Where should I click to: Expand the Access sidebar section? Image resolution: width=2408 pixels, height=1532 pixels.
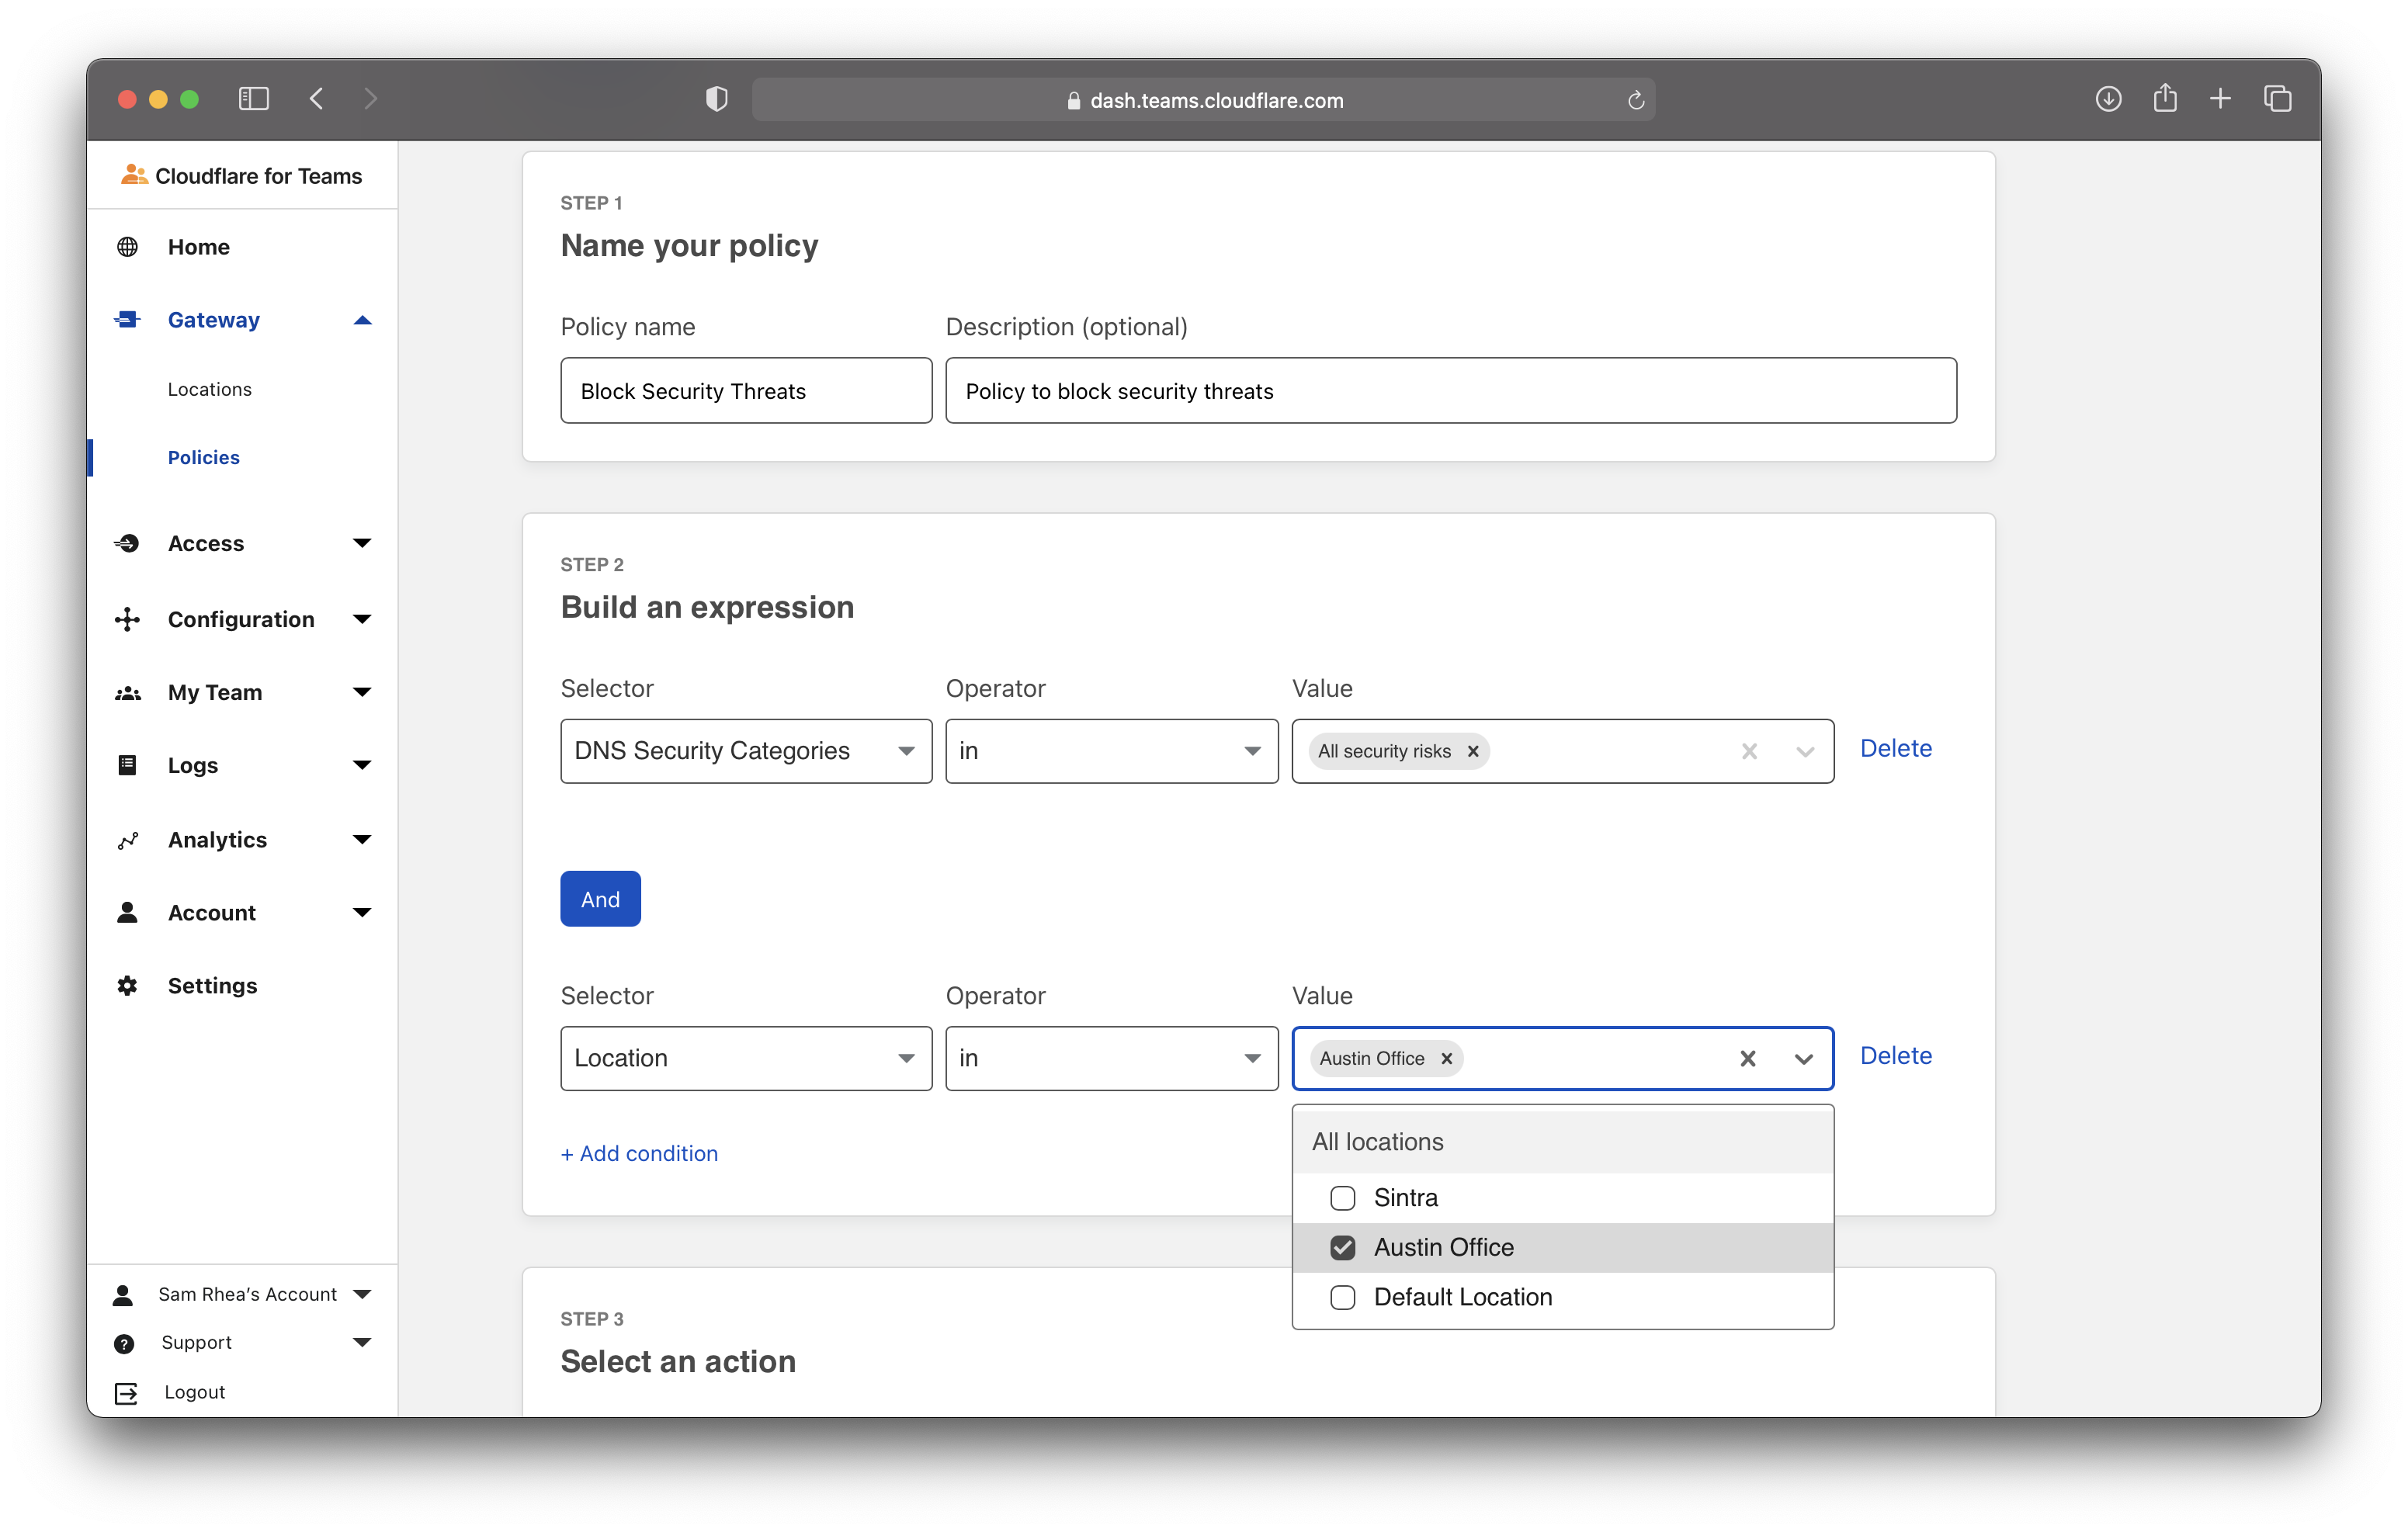coord(361,543)
